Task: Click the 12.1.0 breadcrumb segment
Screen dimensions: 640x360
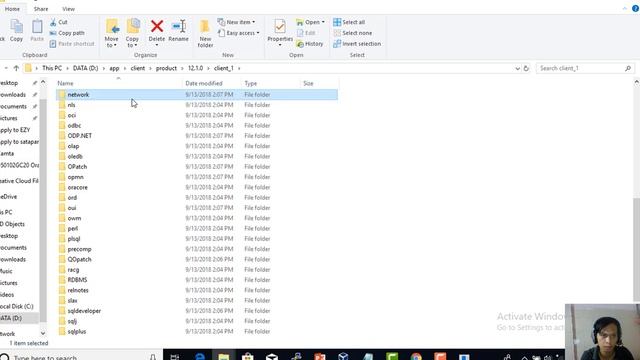Action: 196,68
